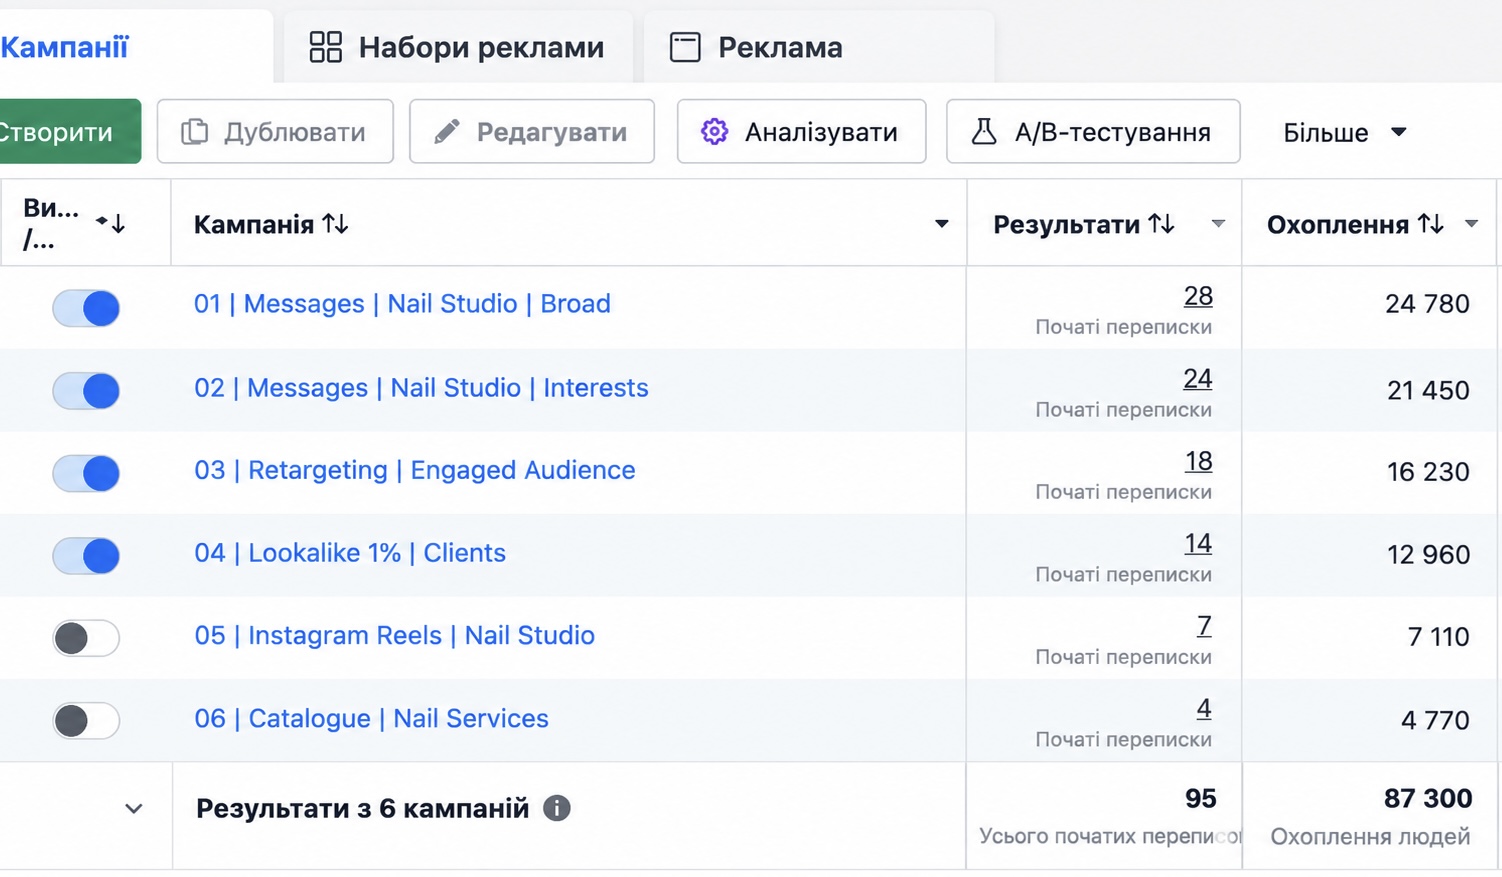This screenshot has height=877, width=1502.
Task: Enable the 05 Instagram Reels campaign
Action: [86, 638]
